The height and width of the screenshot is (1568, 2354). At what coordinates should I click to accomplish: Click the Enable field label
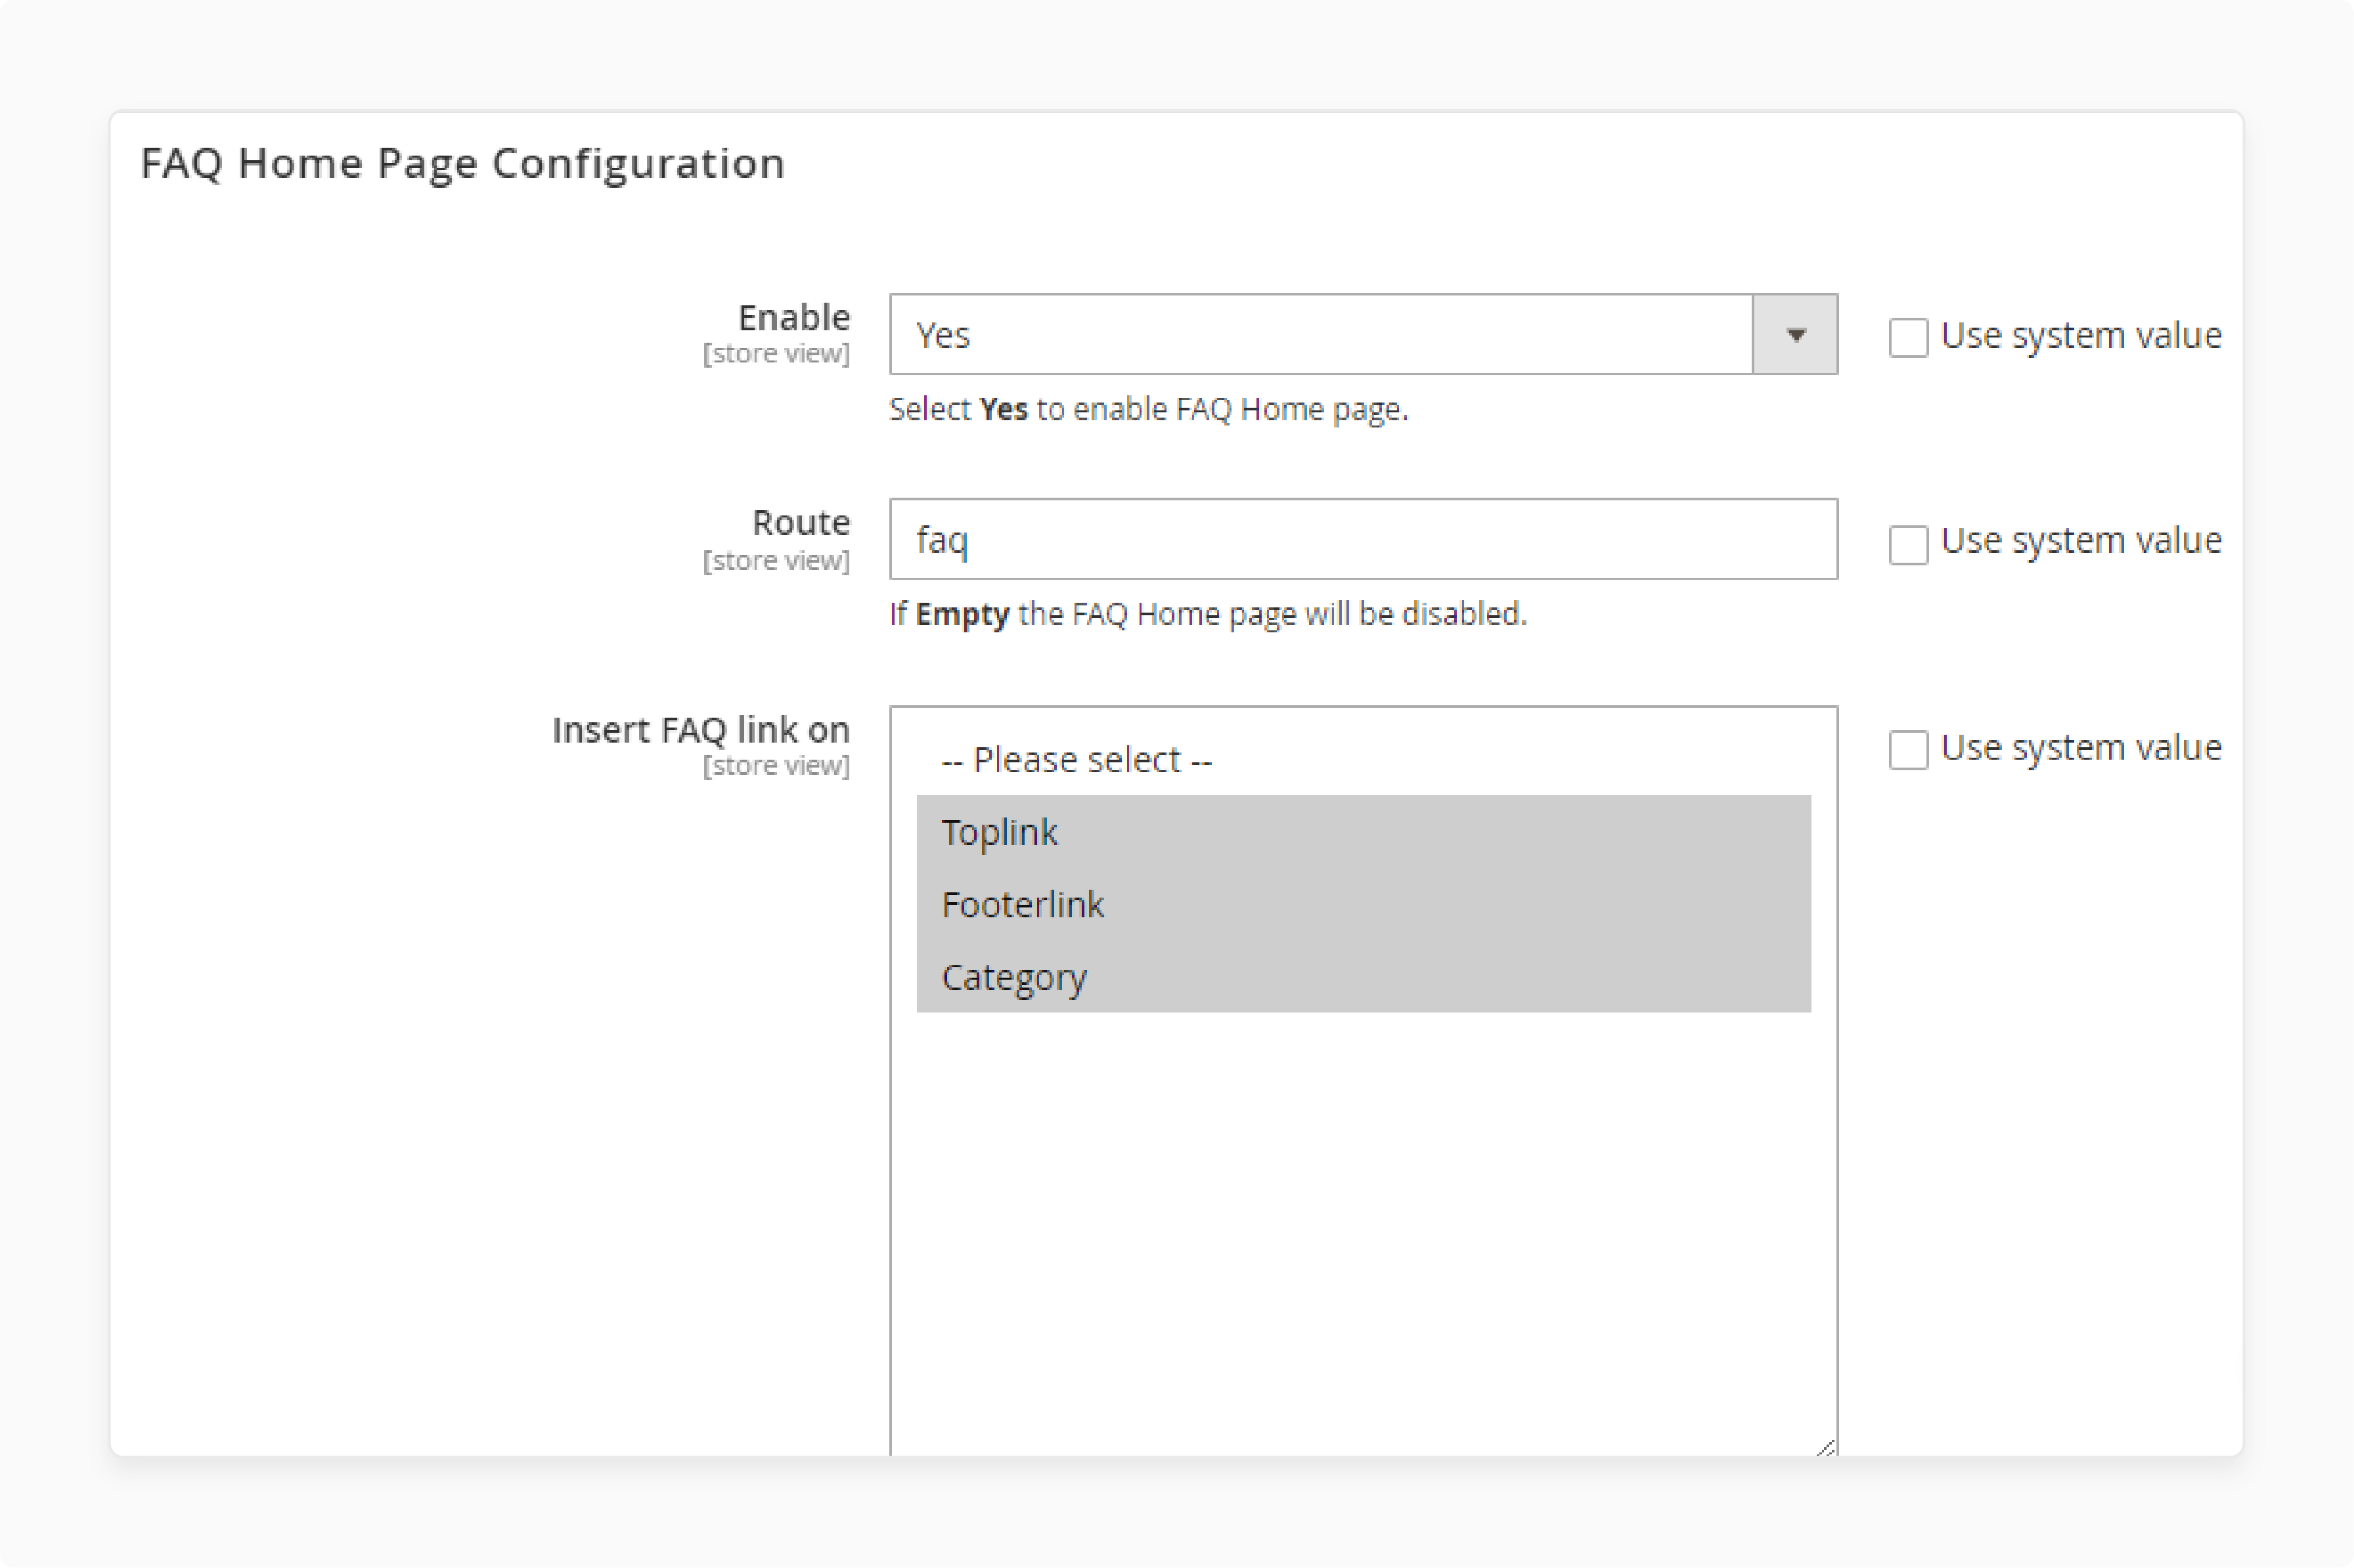794,317
